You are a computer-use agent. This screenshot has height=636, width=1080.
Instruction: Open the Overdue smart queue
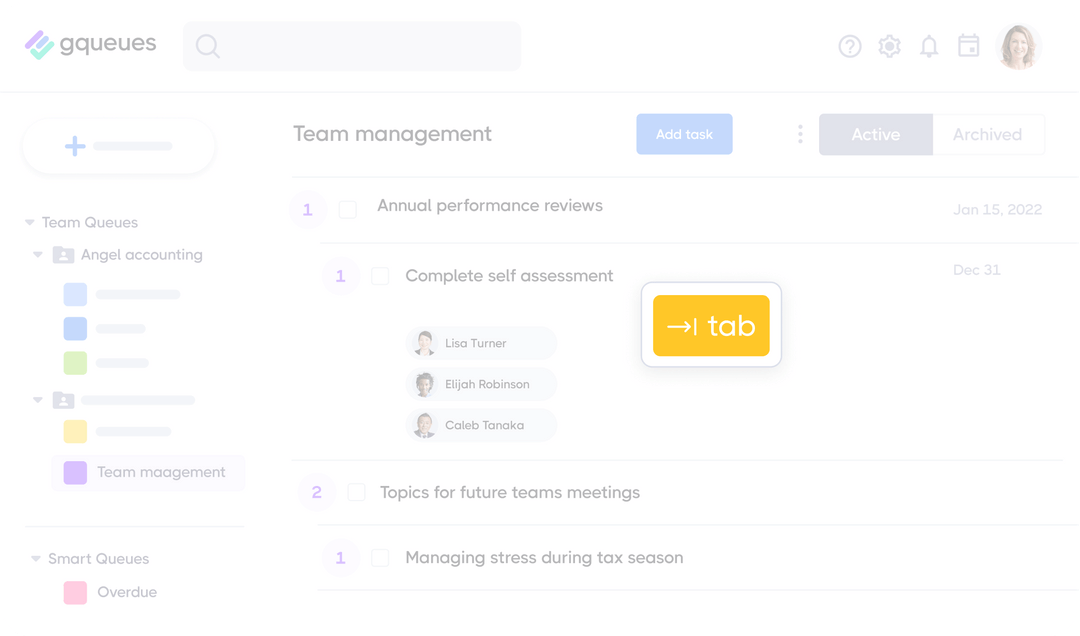click(129, 592)
